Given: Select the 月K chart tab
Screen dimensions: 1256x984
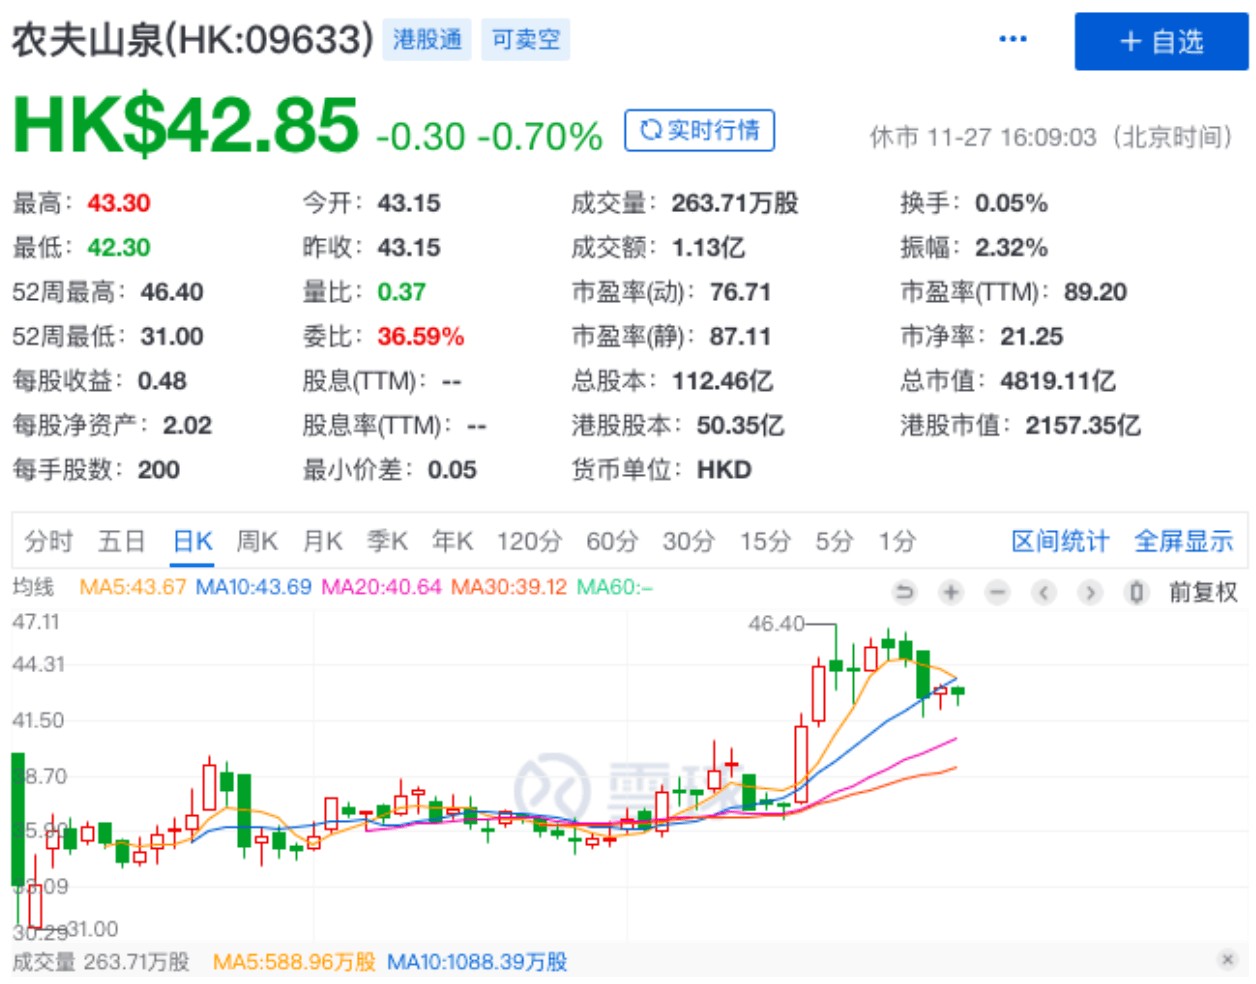Looking at the screenshot, I should pyautogui.click(x=323, y=542).
